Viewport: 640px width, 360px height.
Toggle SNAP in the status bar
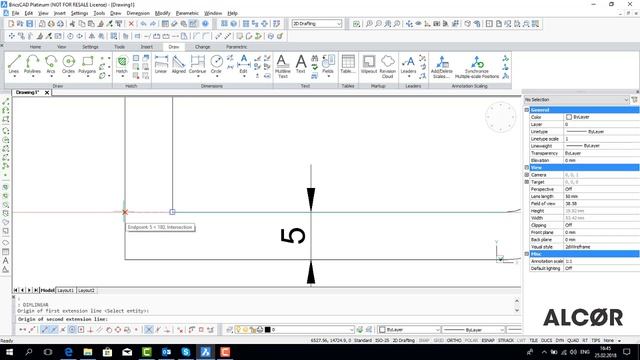coord(424,340)
